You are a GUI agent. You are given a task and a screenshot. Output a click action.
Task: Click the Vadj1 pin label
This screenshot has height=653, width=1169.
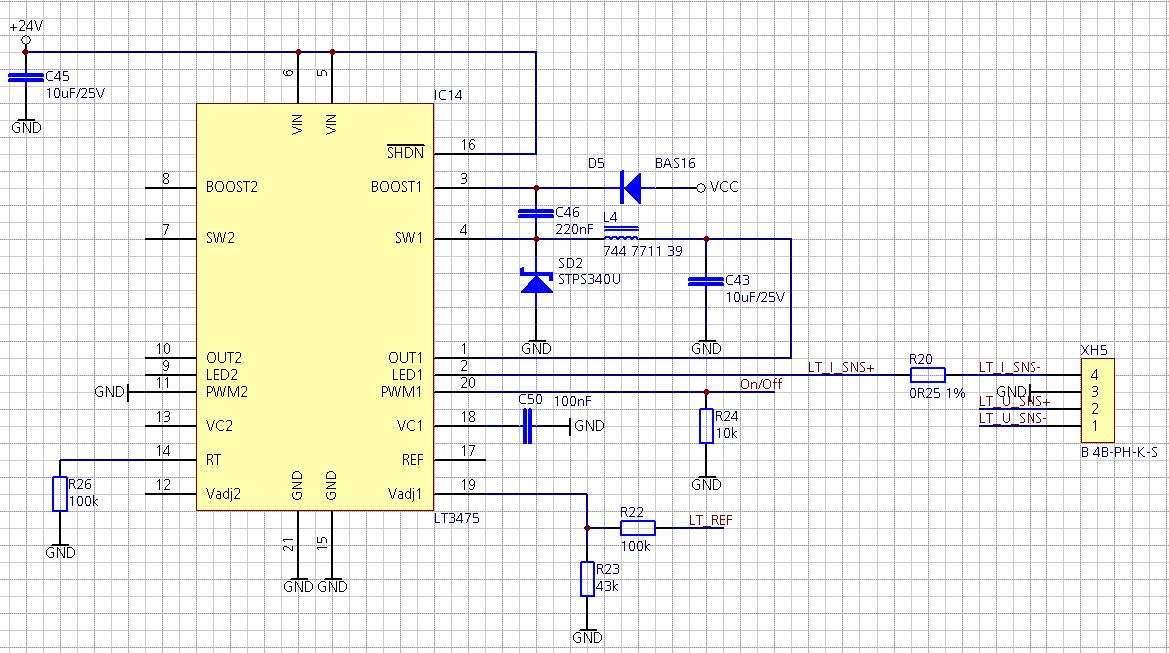tap(405, 493)
